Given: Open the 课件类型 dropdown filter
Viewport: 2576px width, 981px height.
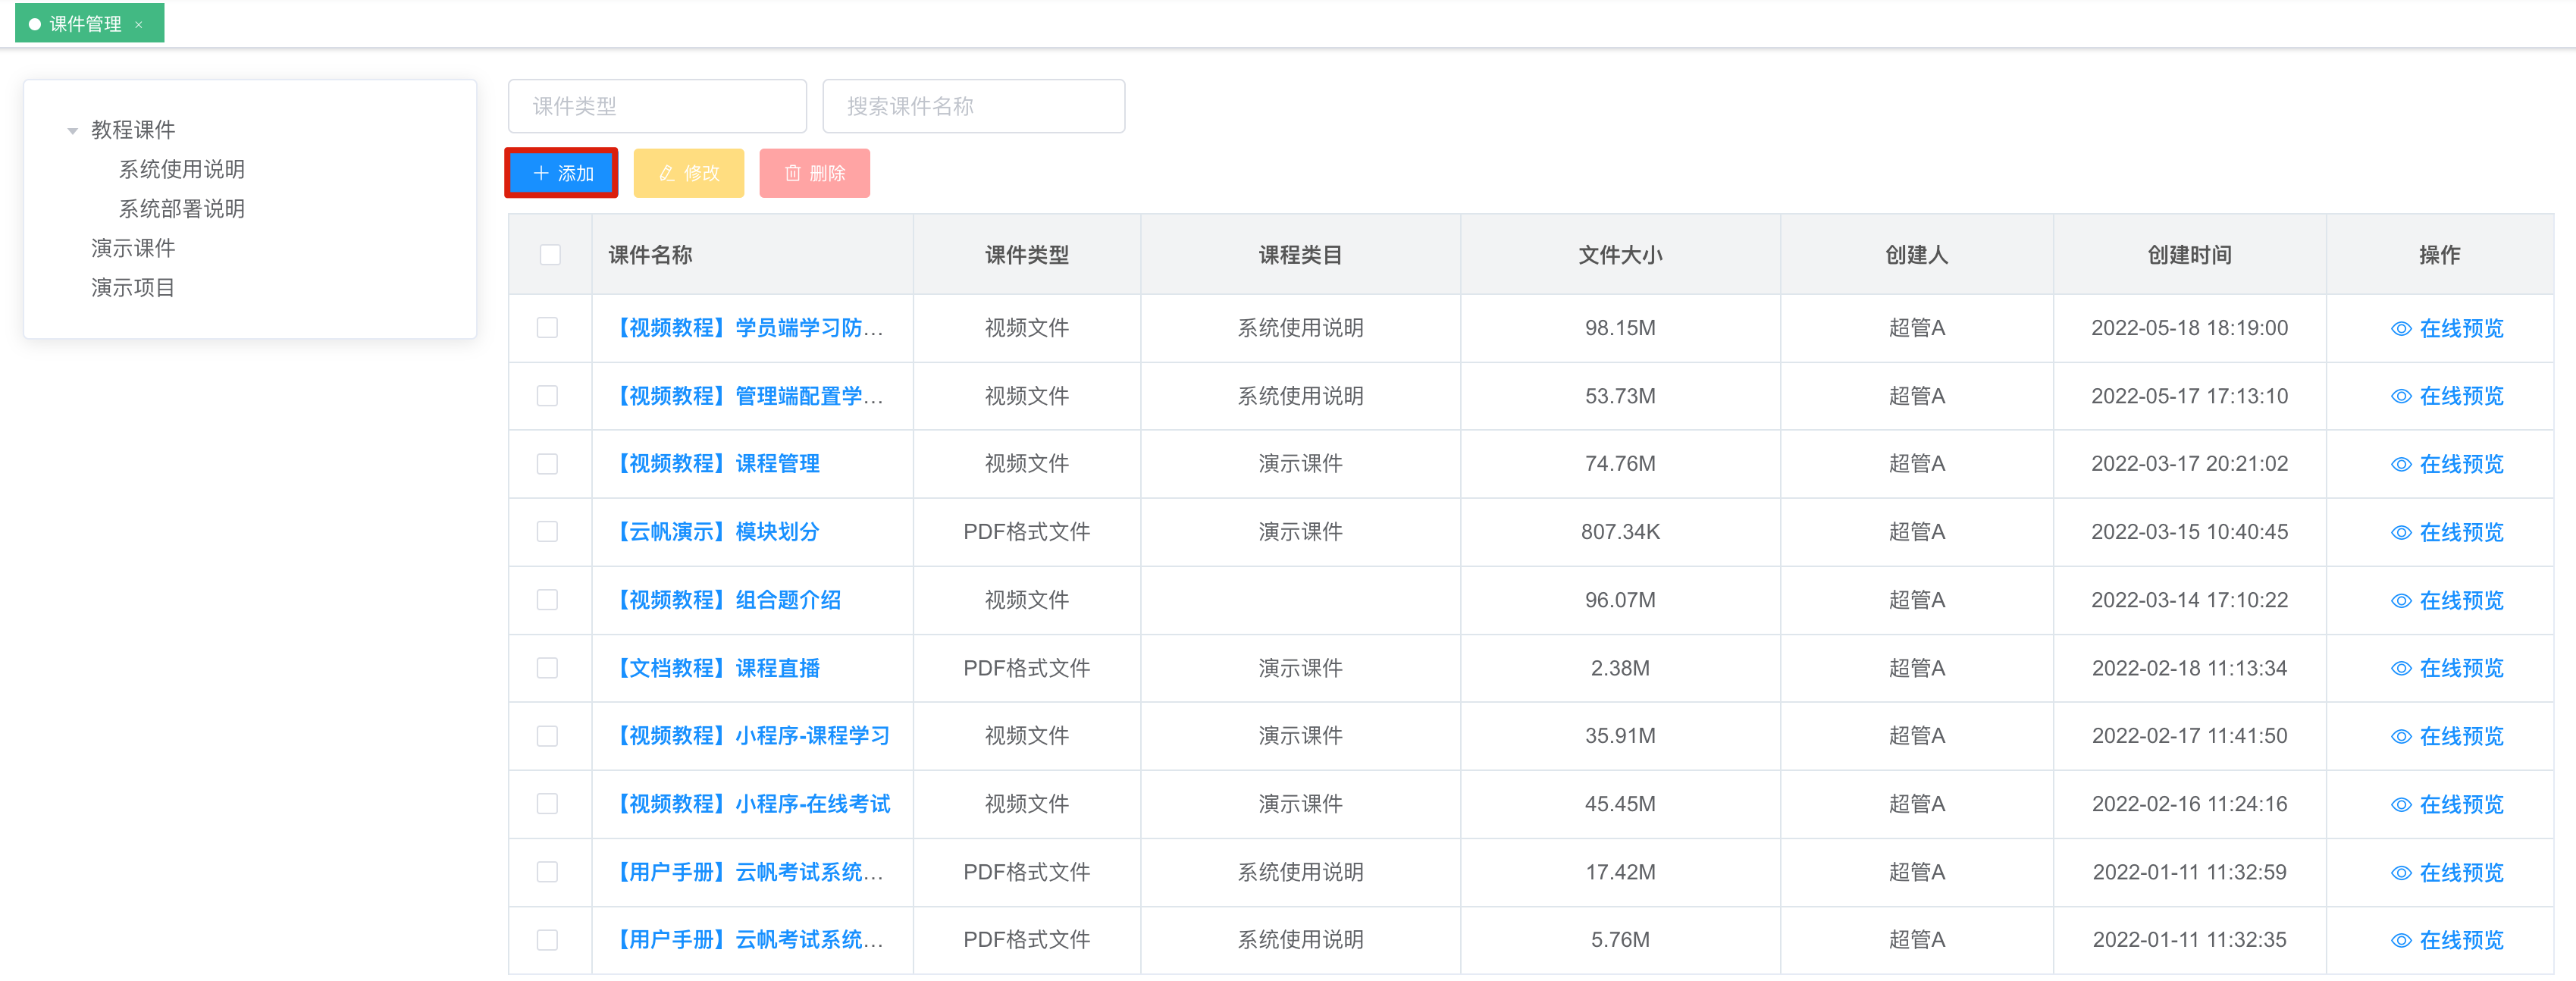Looking at the screenshot, I should (x=656, y=106).
